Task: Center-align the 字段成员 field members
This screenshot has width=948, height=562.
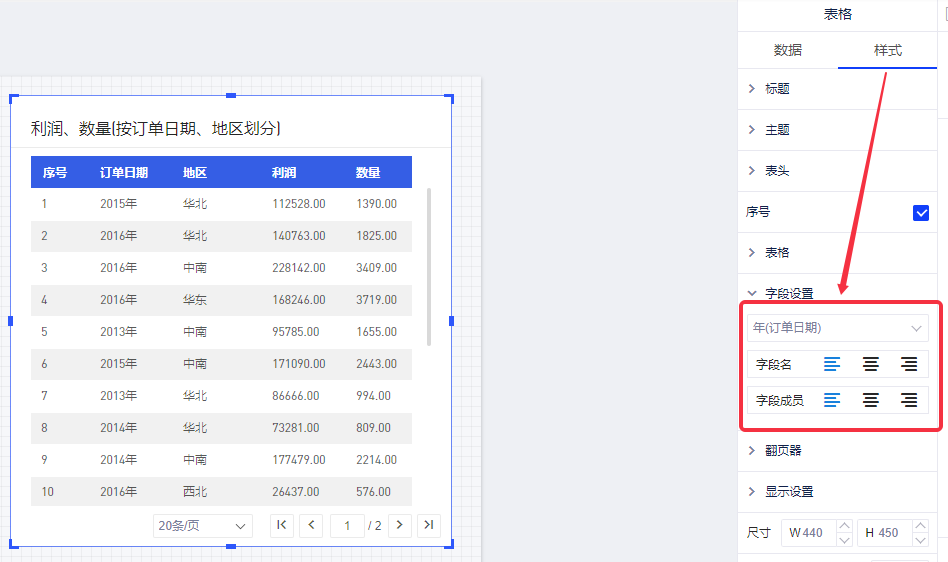Action: tap(871, 400)
